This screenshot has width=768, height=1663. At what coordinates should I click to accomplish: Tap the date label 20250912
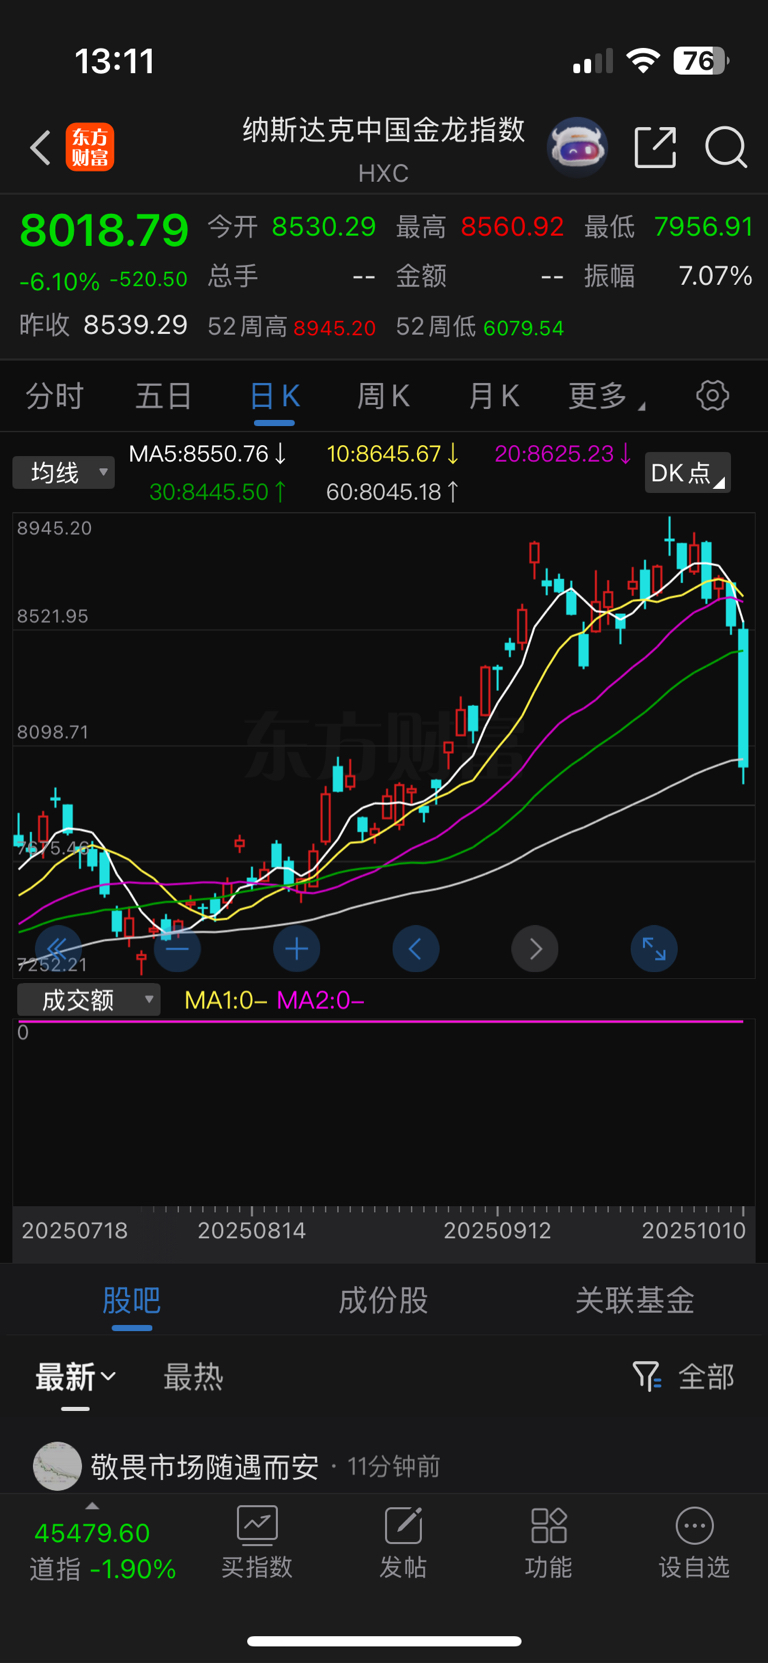497,1231
